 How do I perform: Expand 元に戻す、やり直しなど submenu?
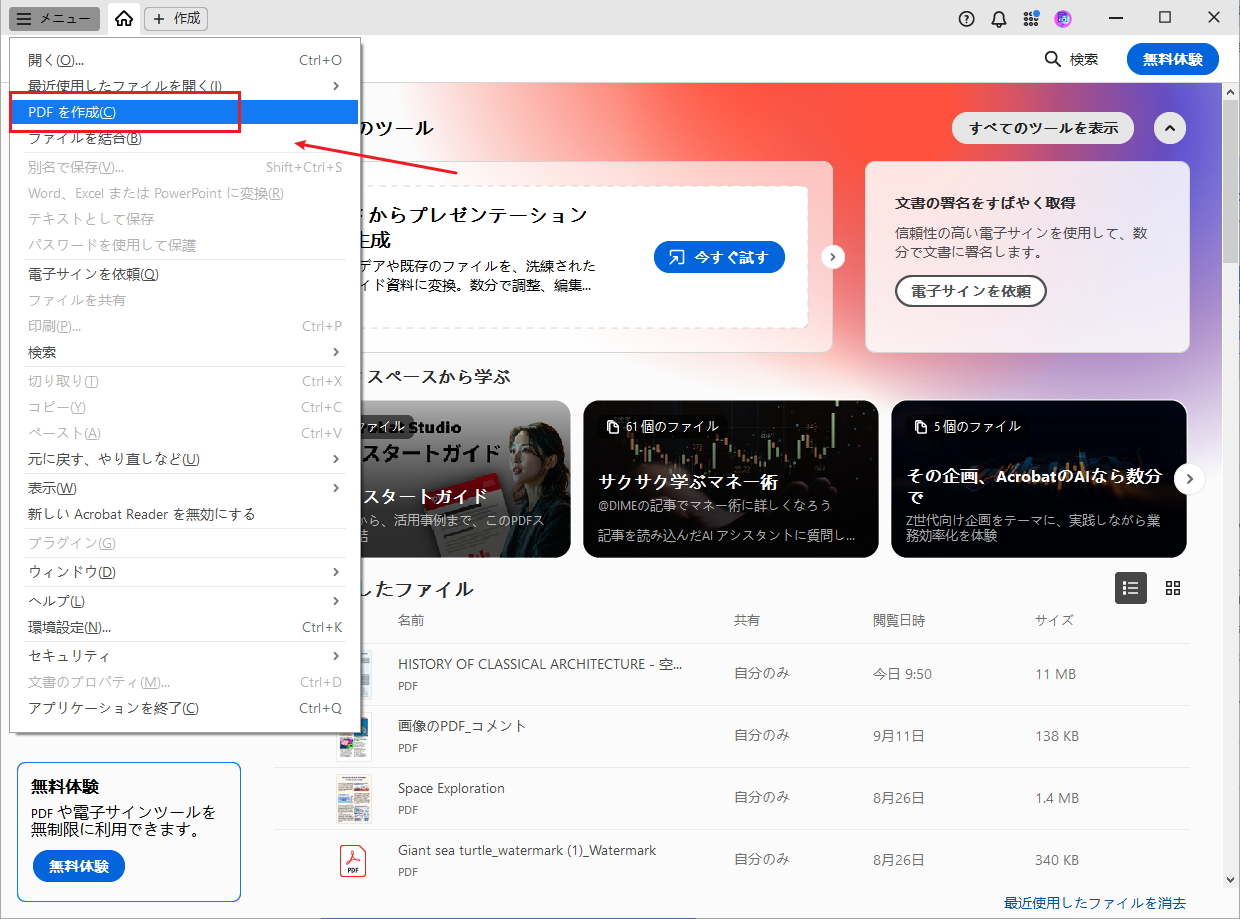click(x=185, y=459)
